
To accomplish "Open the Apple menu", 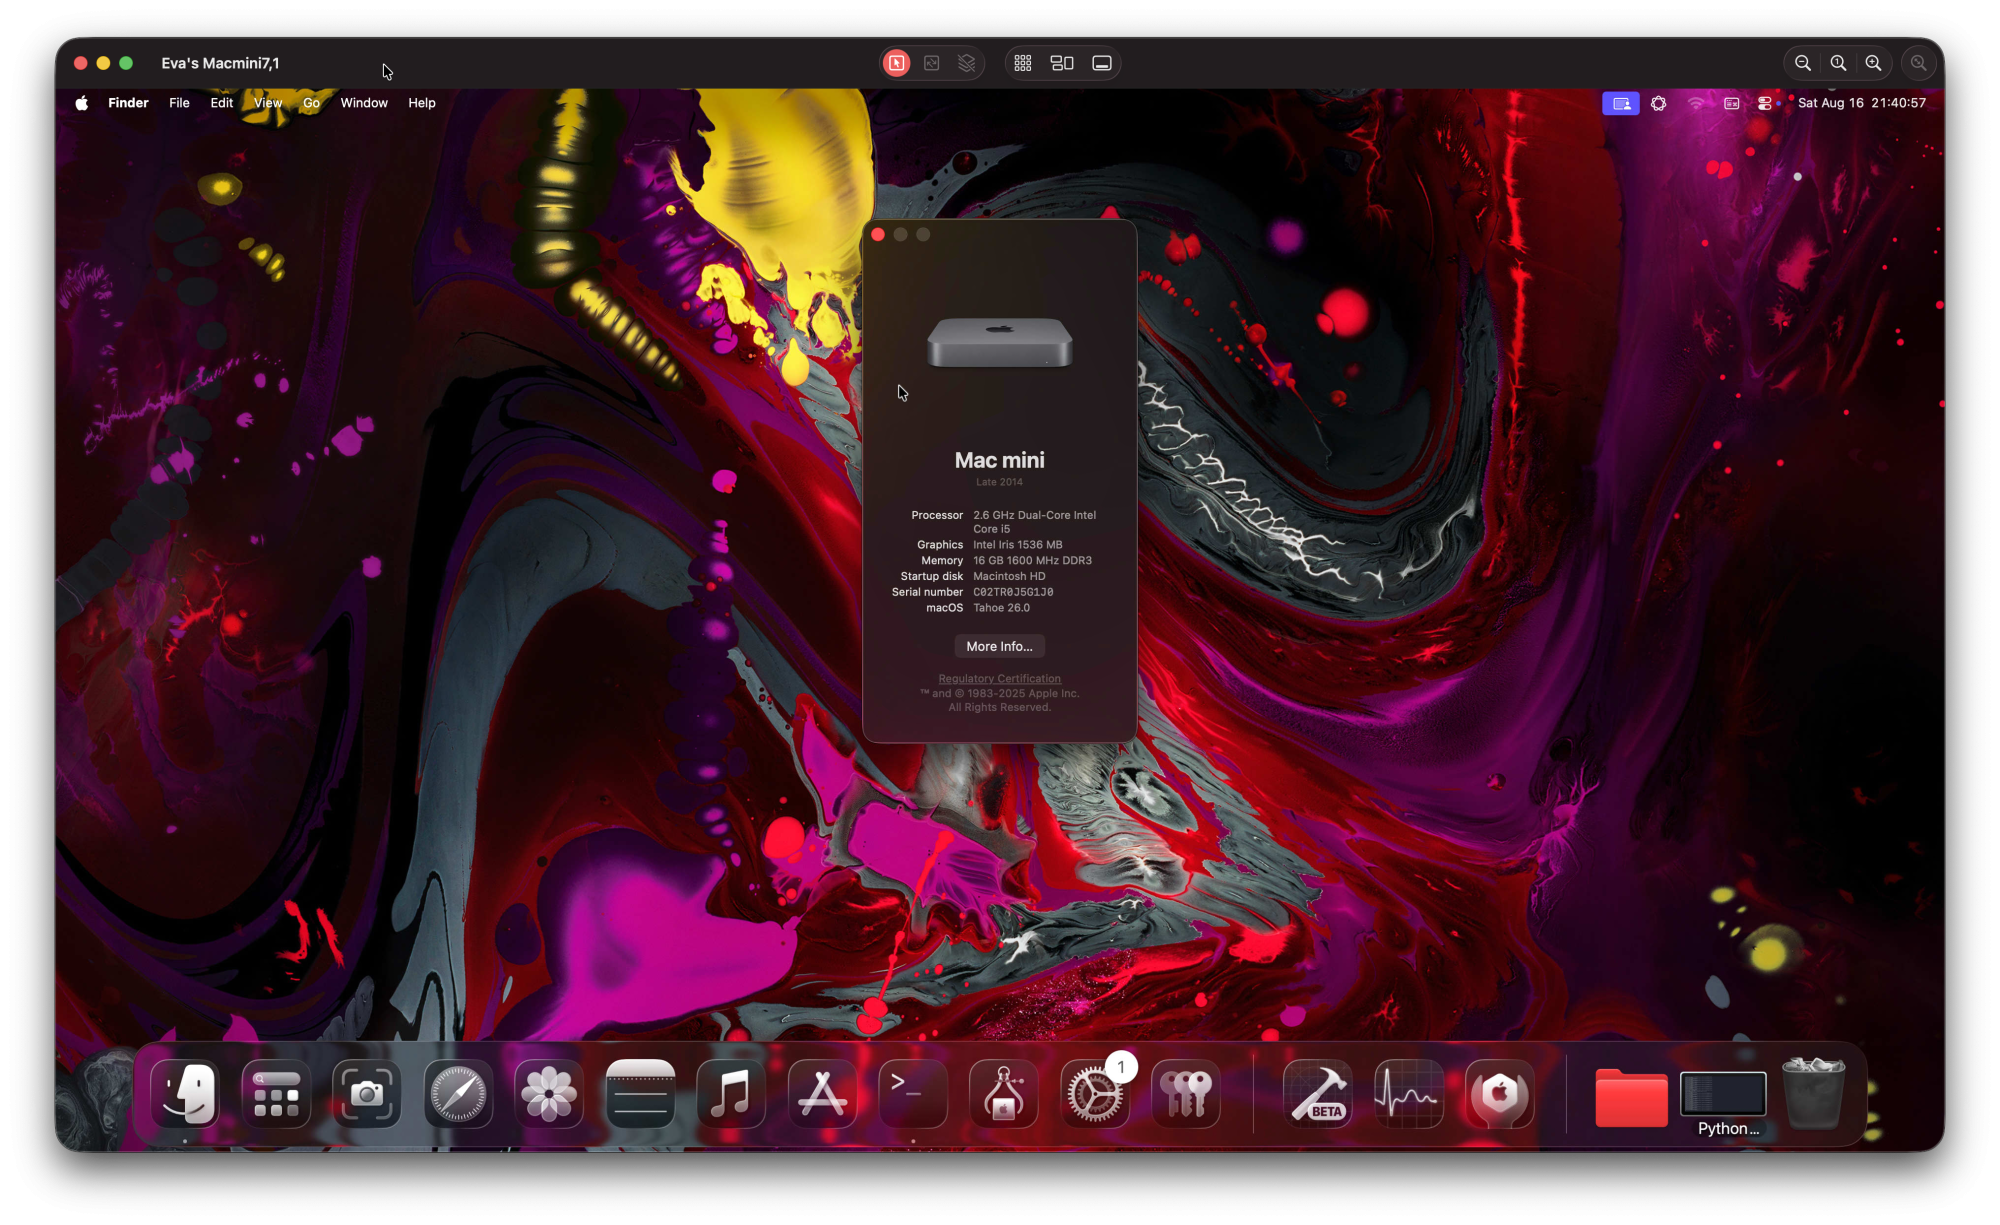I will (x=82, y=103).
